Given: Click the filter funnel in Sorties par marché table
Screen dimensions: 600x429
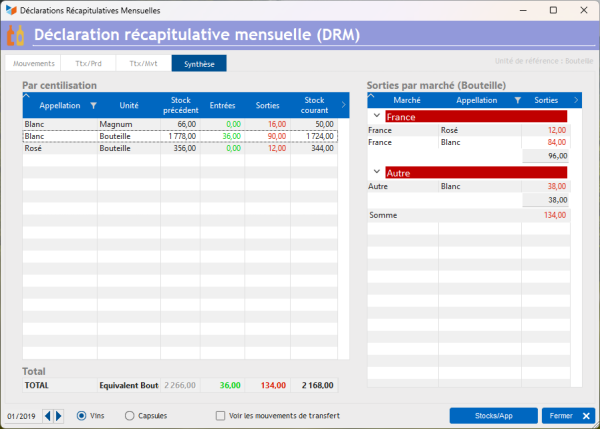Looking at the screenshot, I should pos(517,100).
